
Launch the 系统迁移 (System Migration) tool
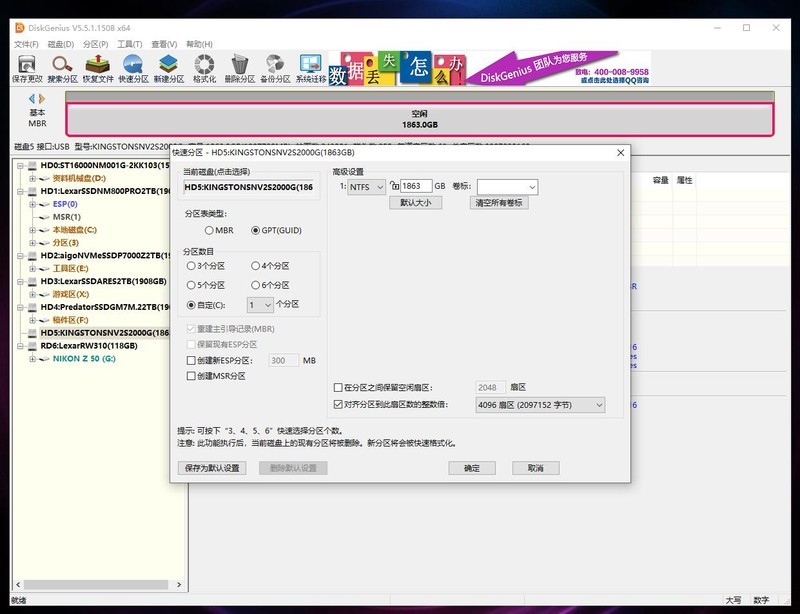pyautogui.click(x=311, y=68)
